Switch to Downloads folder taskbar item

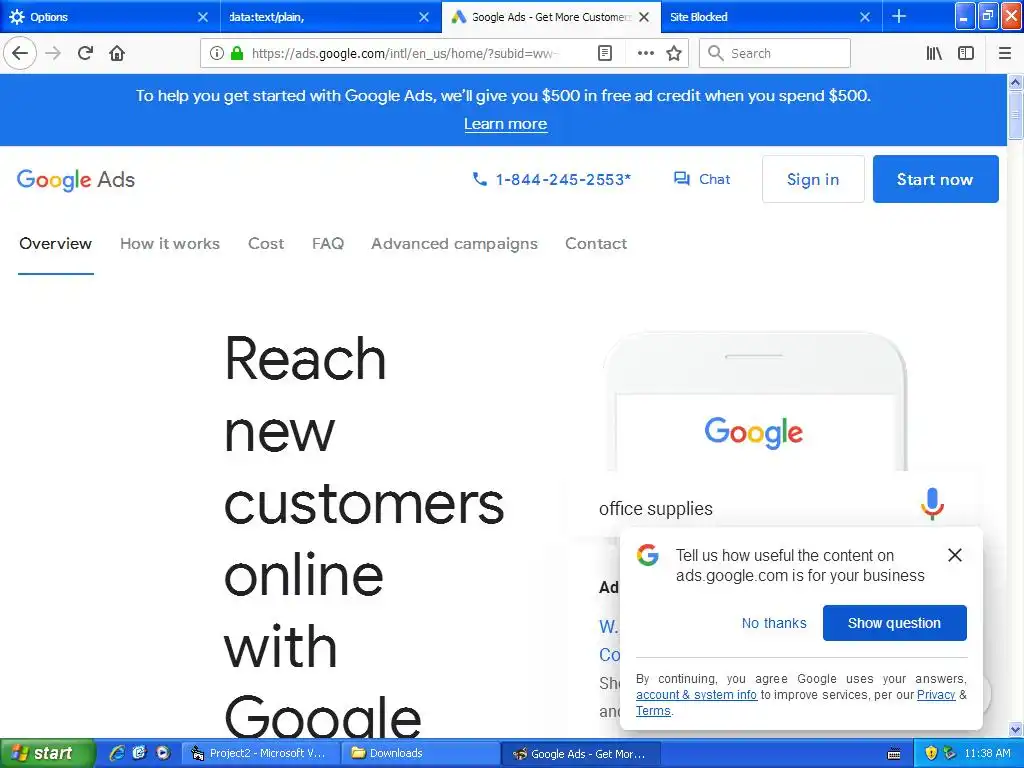tap(420, 754)
